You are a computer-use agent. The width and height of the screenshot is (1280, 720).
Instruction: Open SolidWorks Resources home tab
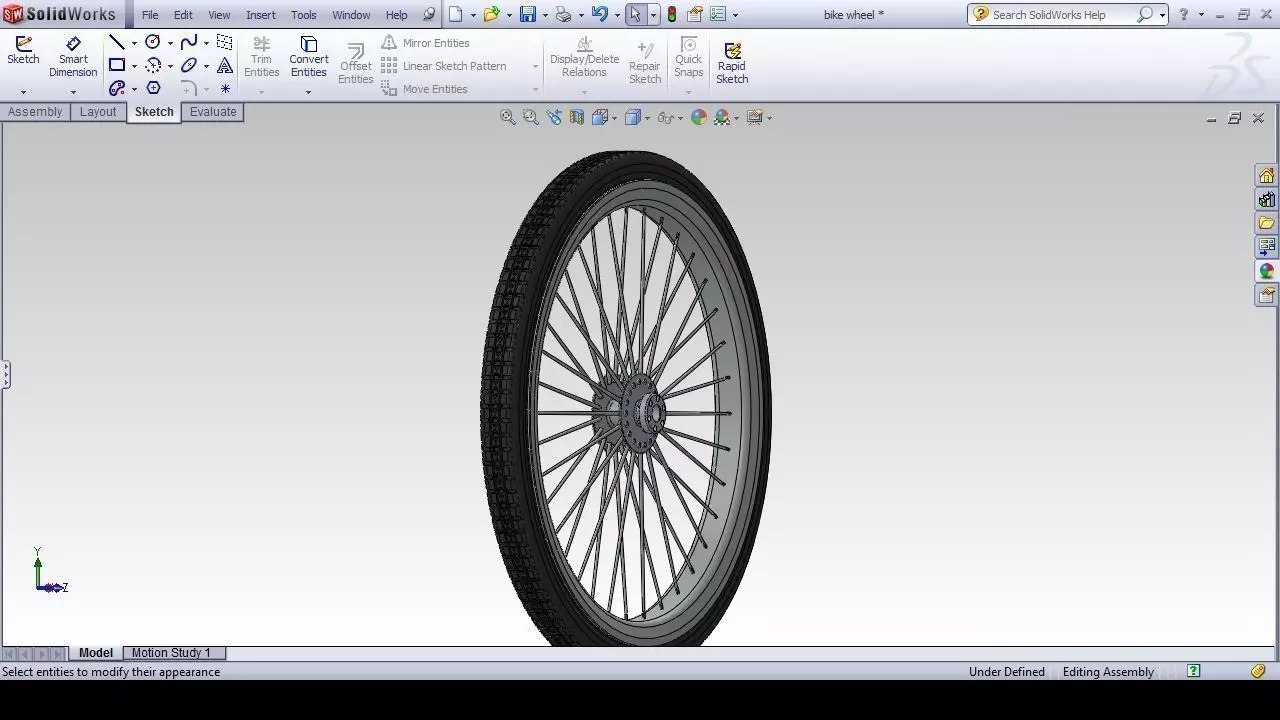(1266, 175)
